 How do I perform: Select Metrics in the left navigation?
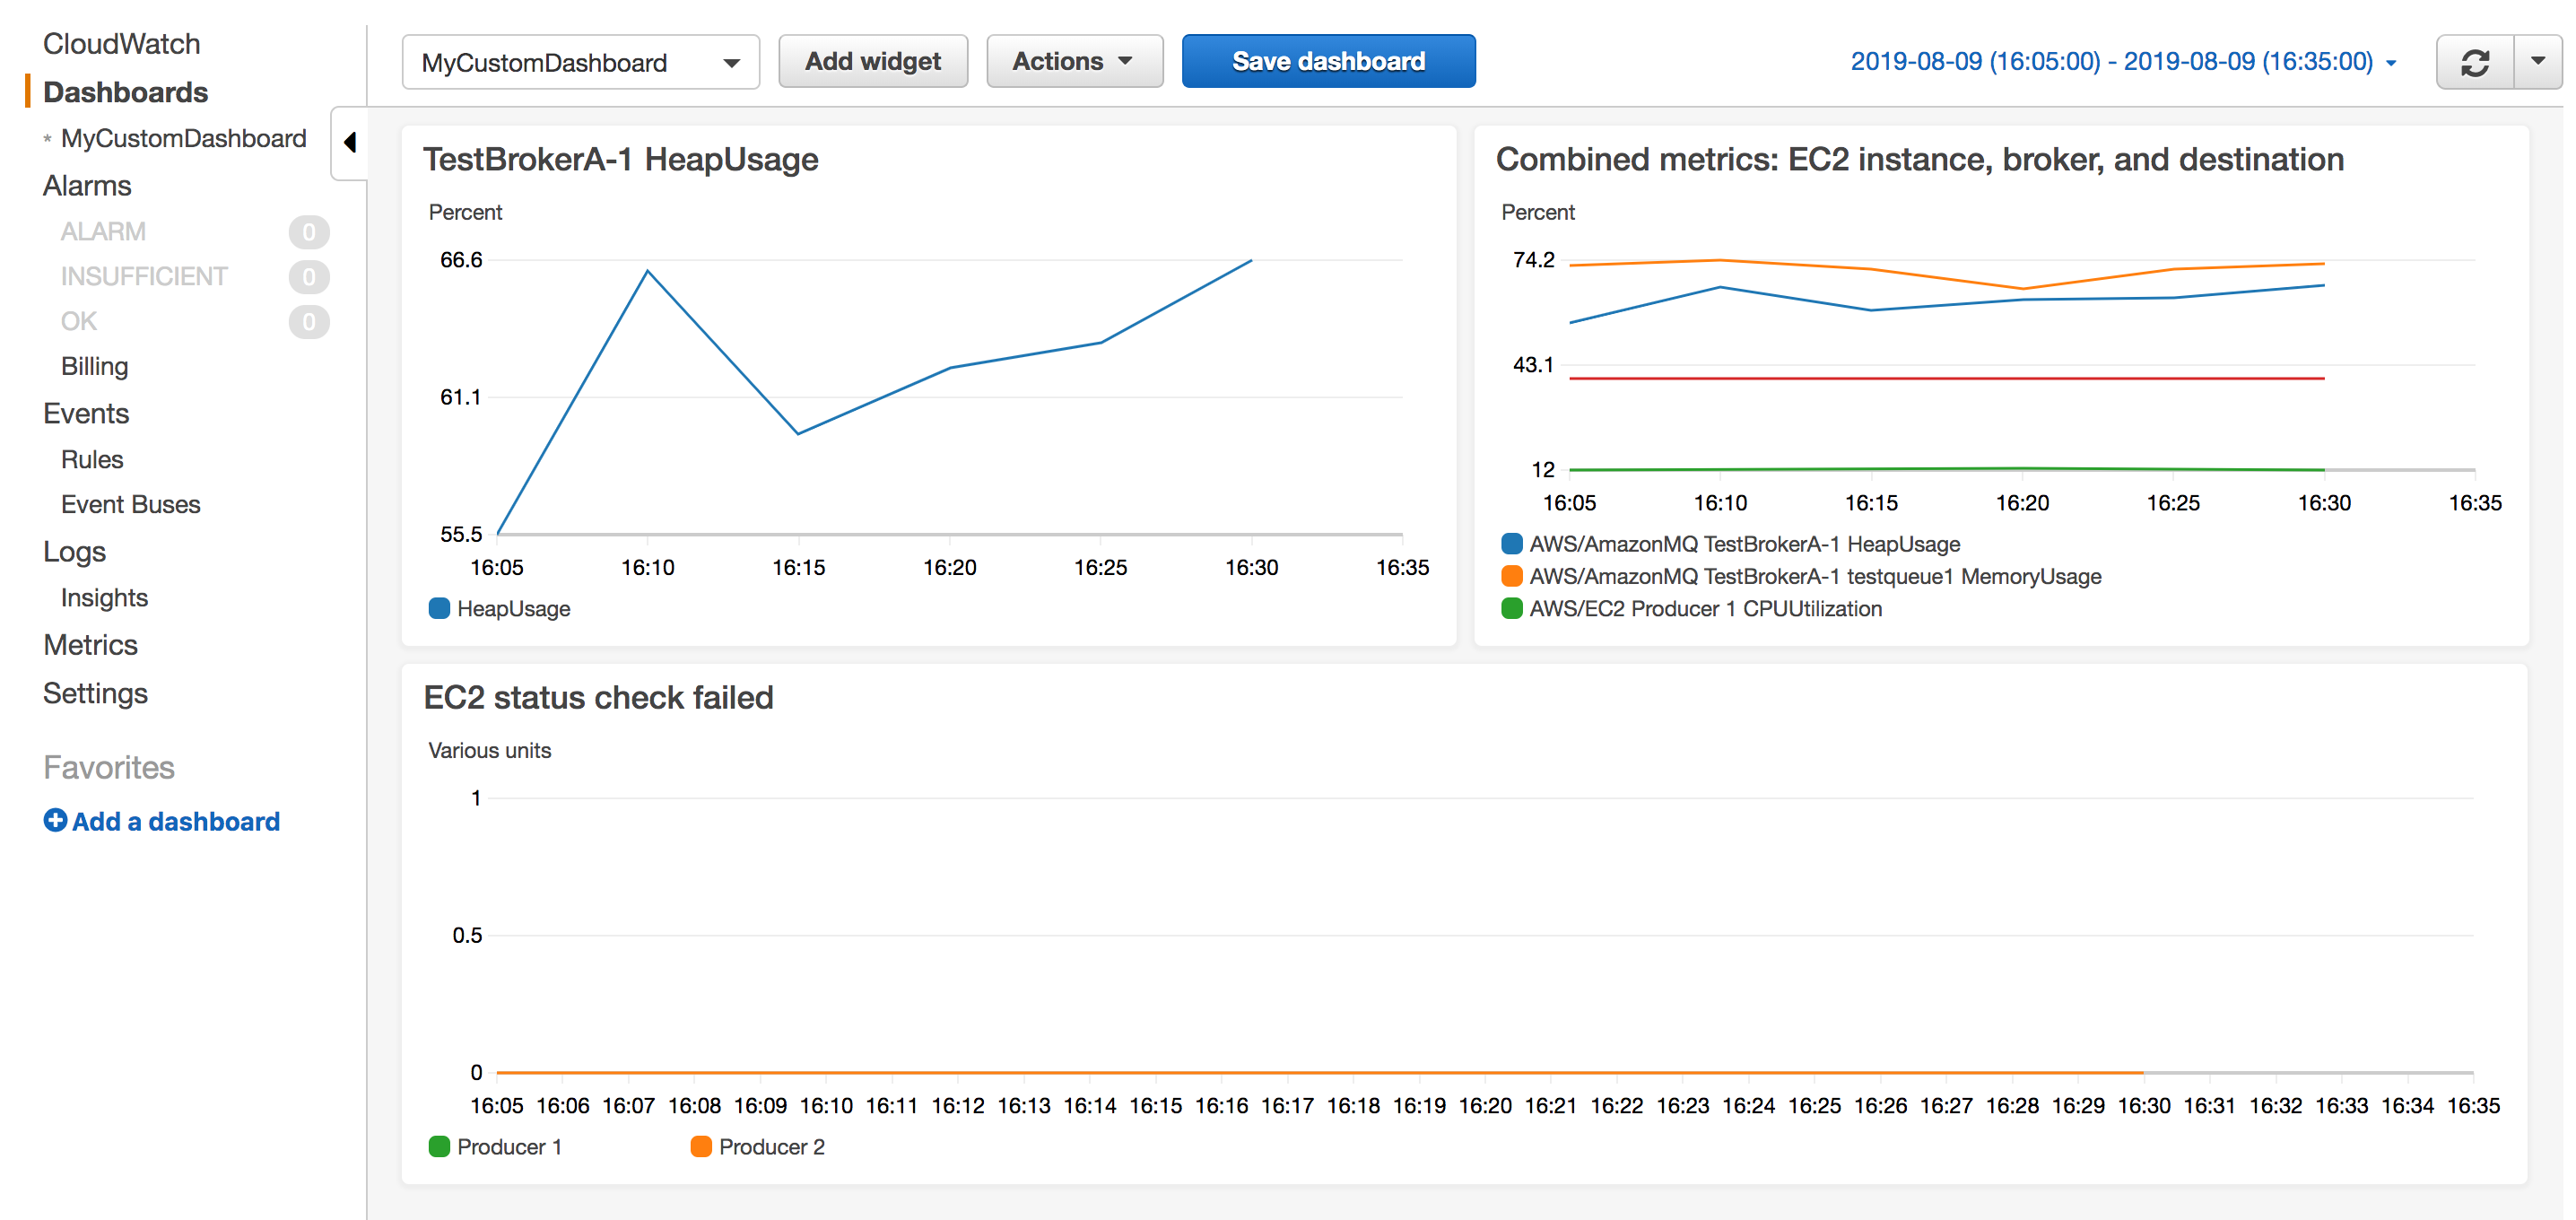coord(90,645)
